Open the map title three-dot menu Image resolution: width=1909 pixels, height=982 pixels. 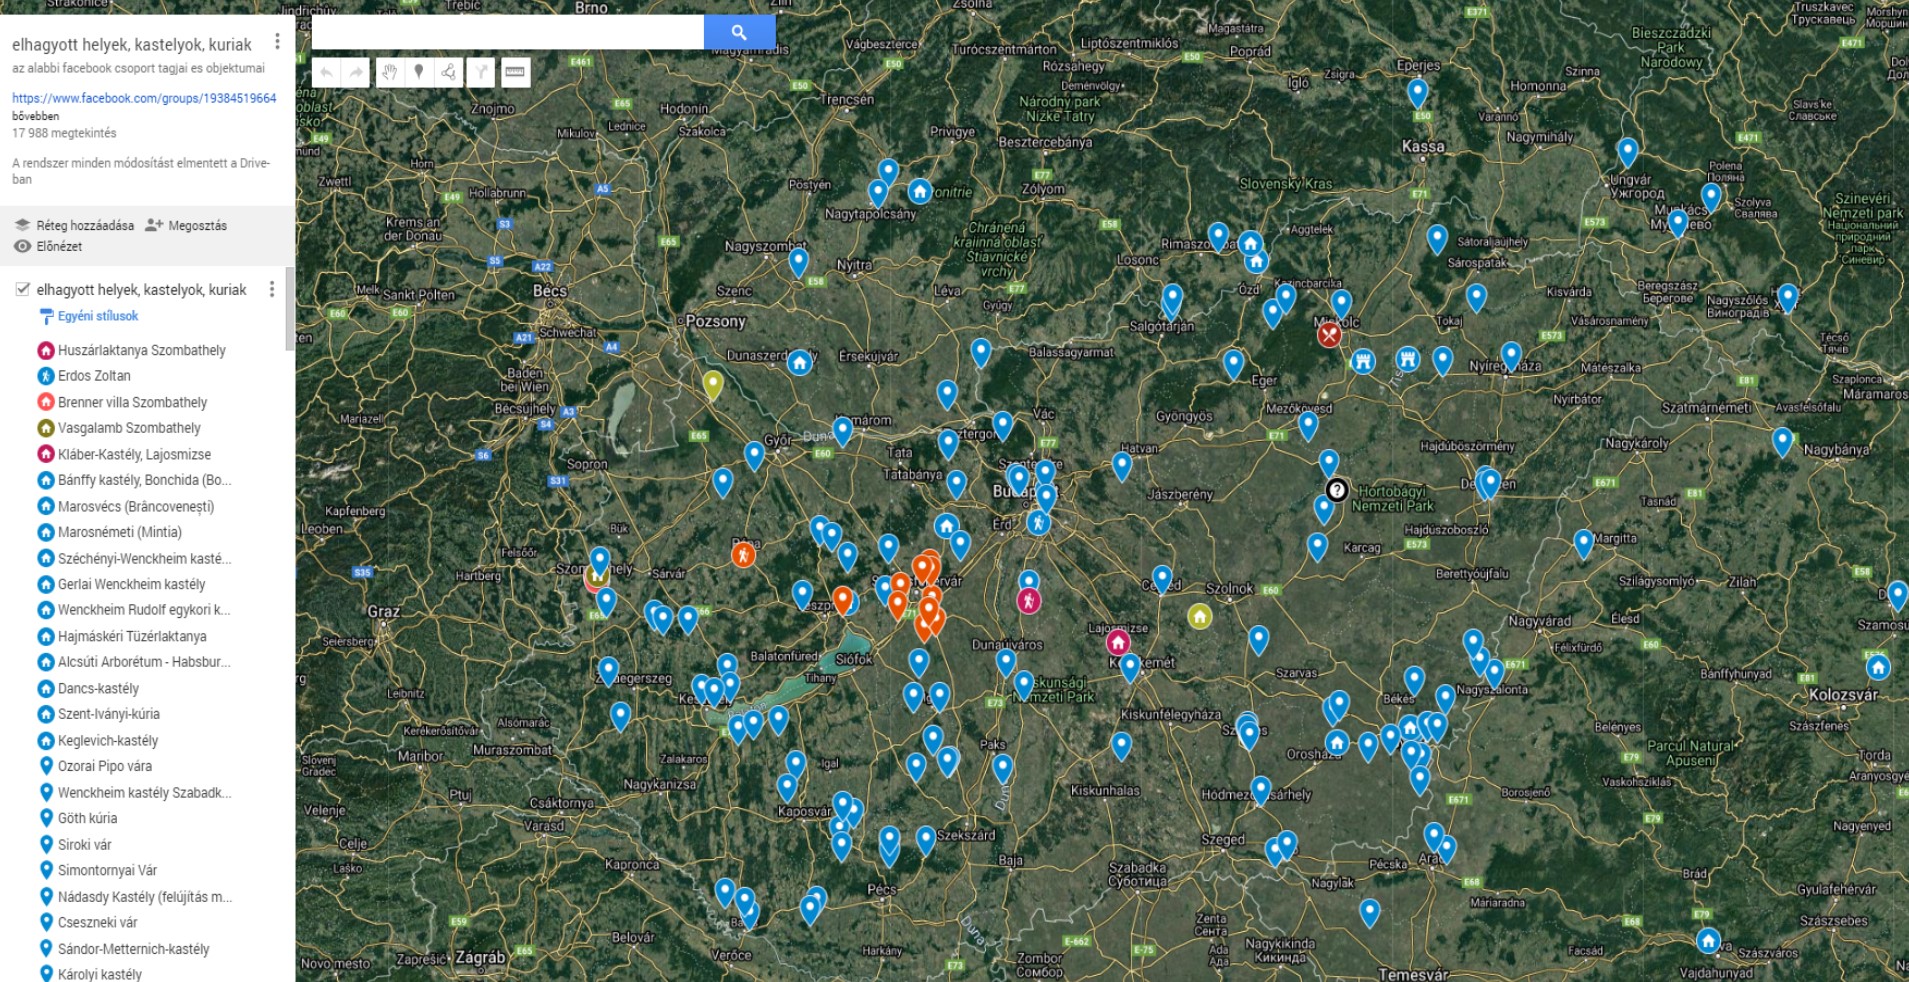277,42
